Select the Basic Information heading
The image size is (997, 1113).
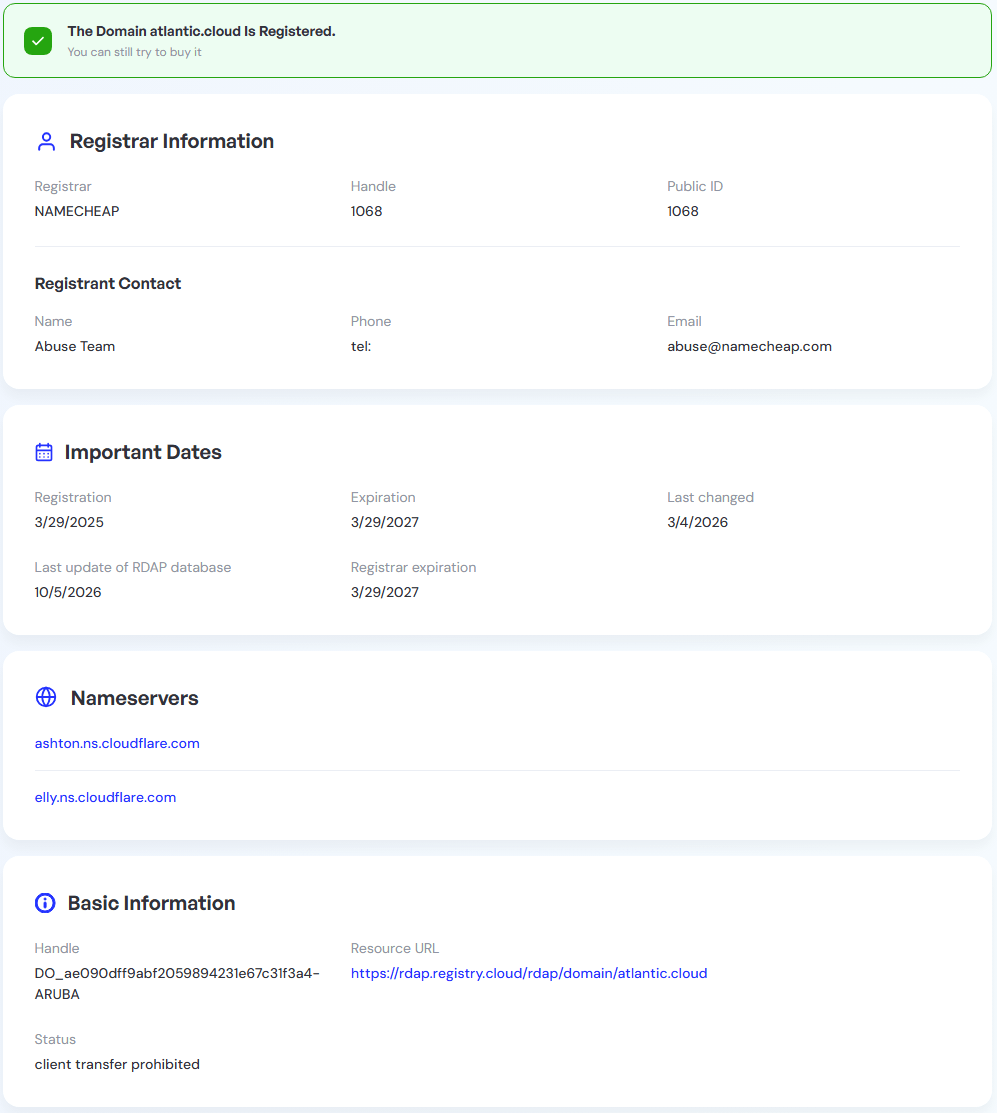[x=151, y=903]
